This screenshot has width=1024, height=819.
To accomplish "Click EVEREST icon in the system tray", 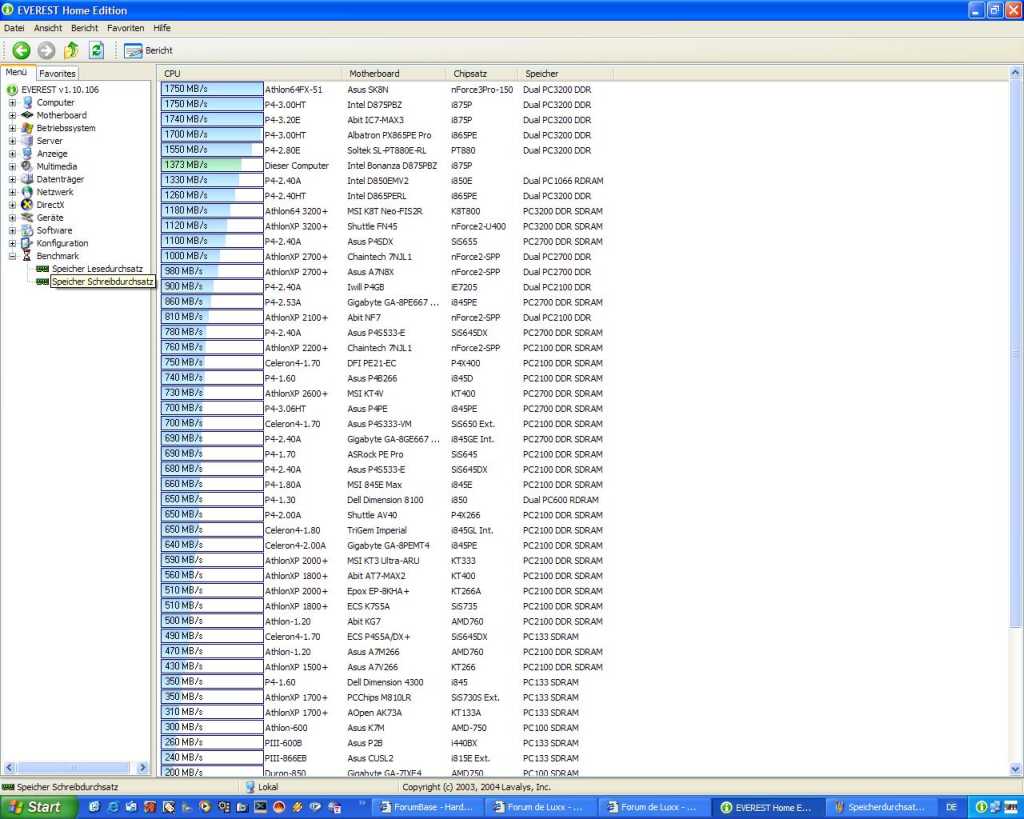I will [980, 807].
